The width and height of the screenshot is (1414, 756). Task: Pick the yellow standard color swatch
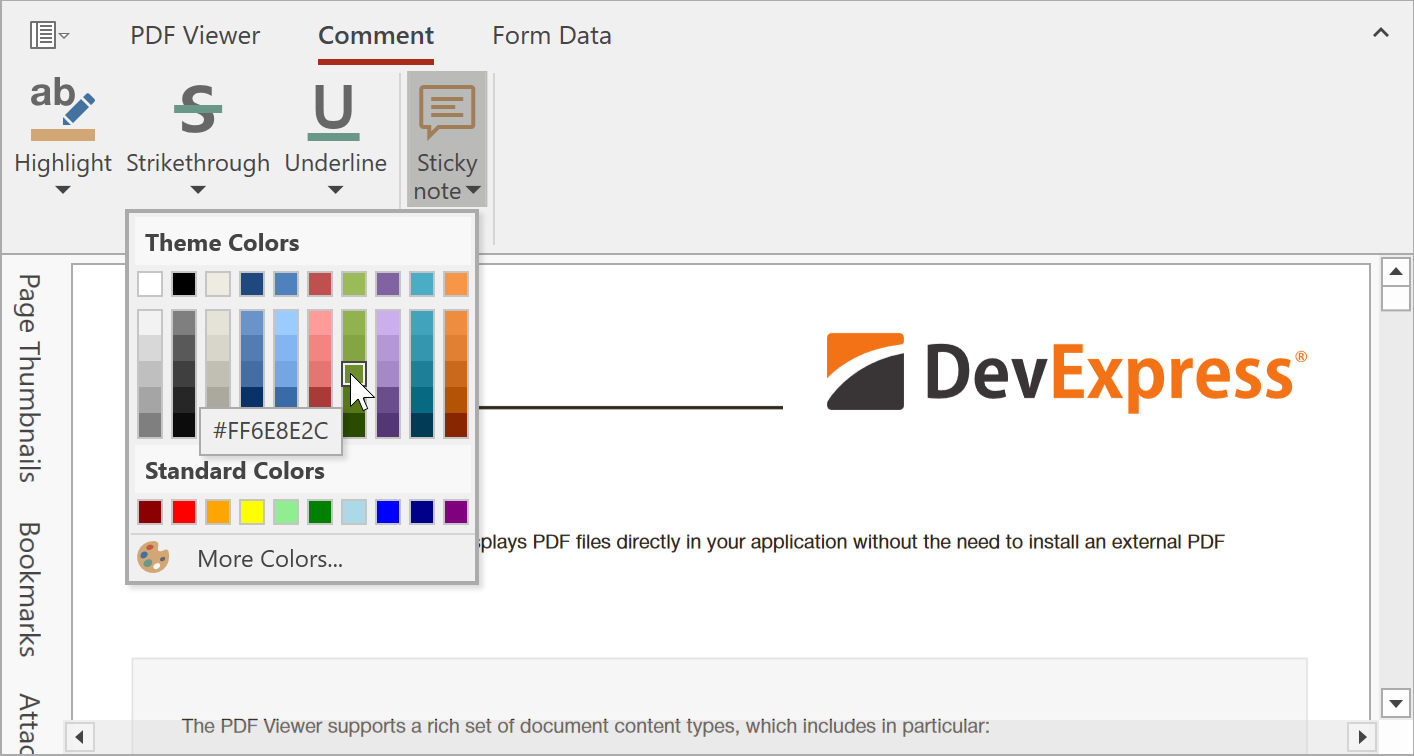click(x=252, y=512)
